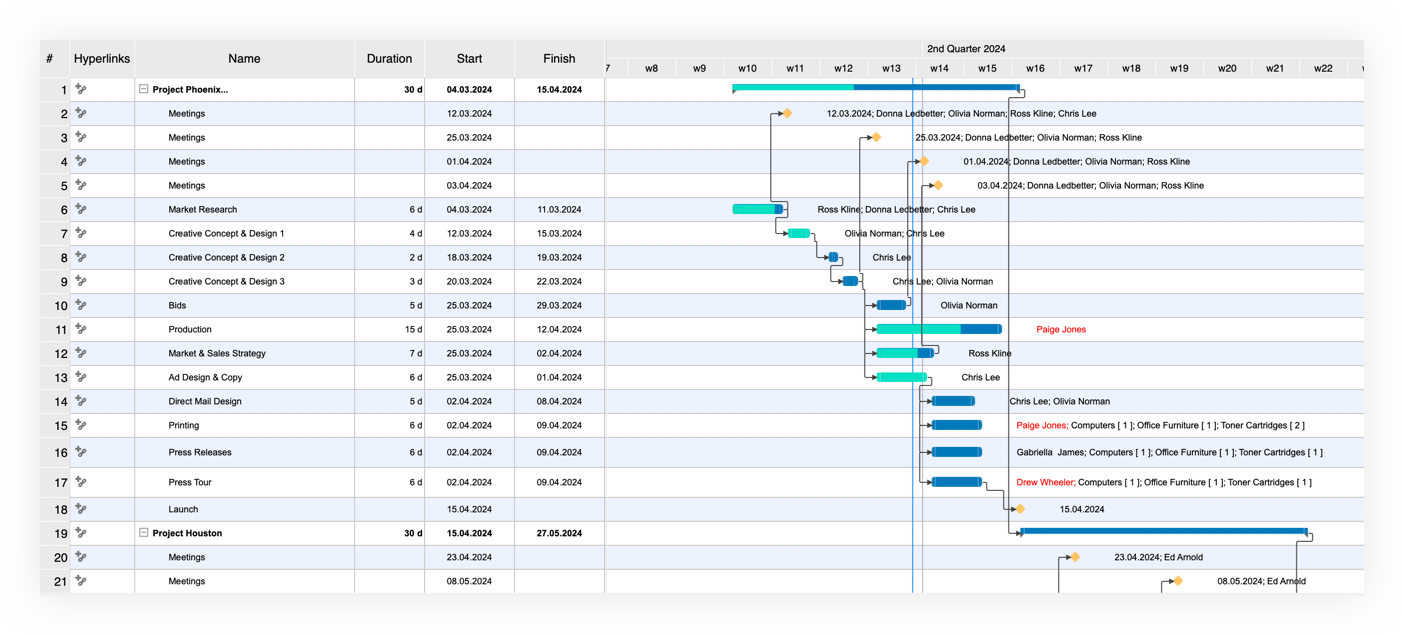Sort by the Duration column header
Screen dimensions: 1404x636
pyautogui.click(x=389, y=59)
